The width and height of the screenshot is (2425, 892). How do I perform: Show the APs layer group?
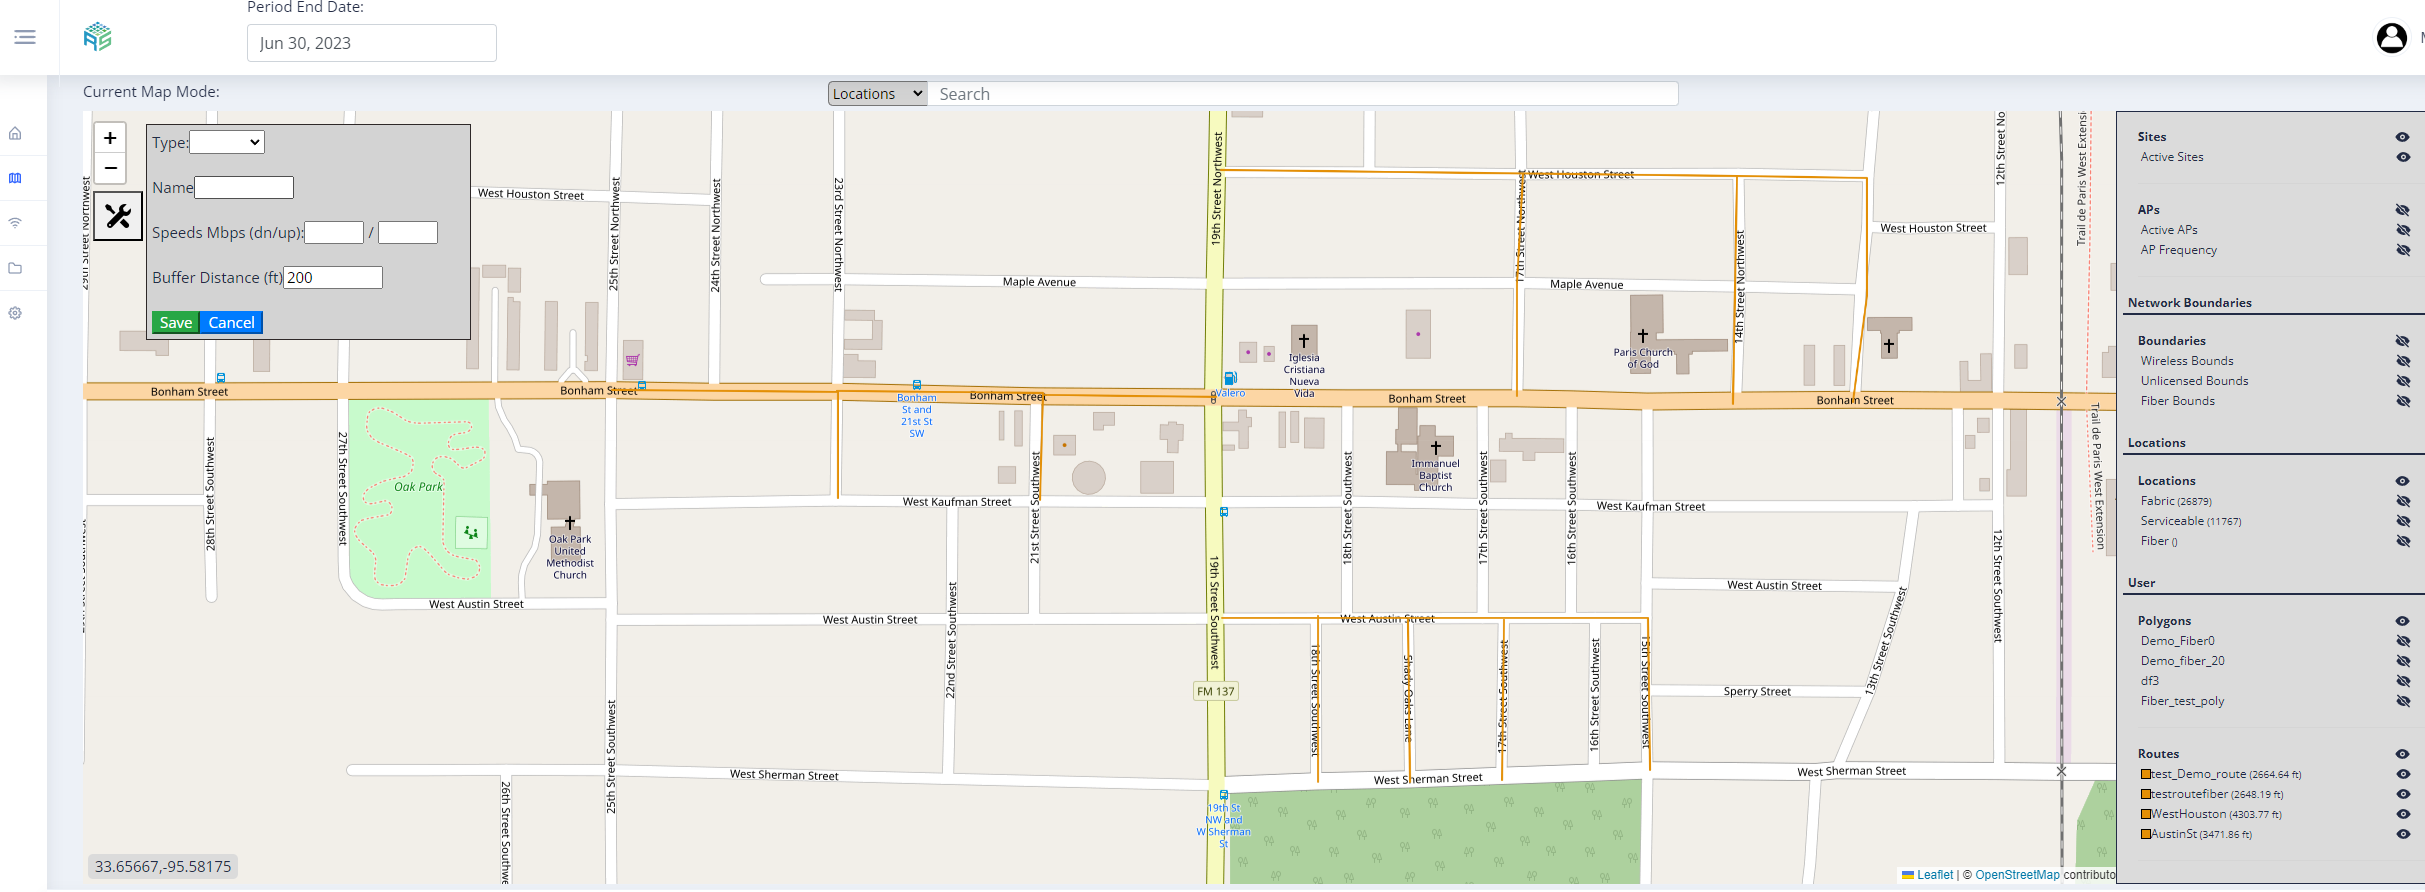click(x=2402, y=210)
